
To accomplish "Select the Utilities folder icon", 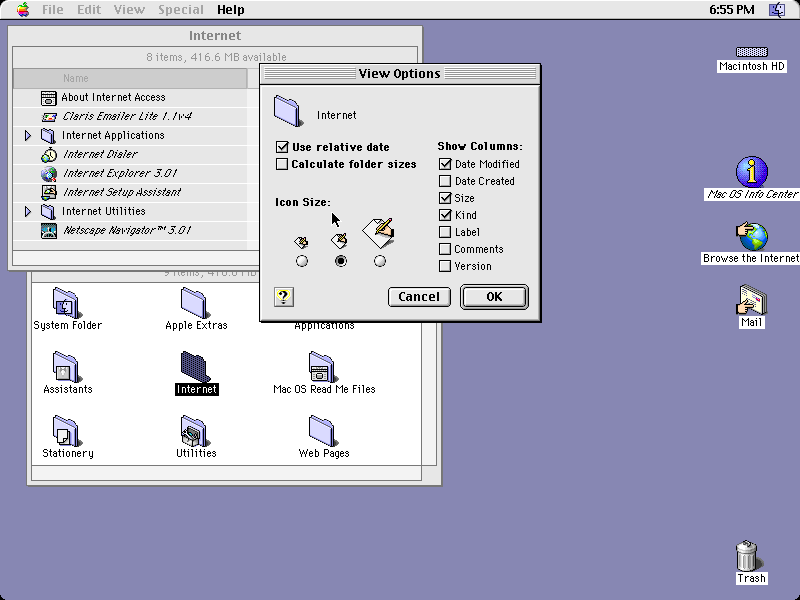I will tap(194, 431).
